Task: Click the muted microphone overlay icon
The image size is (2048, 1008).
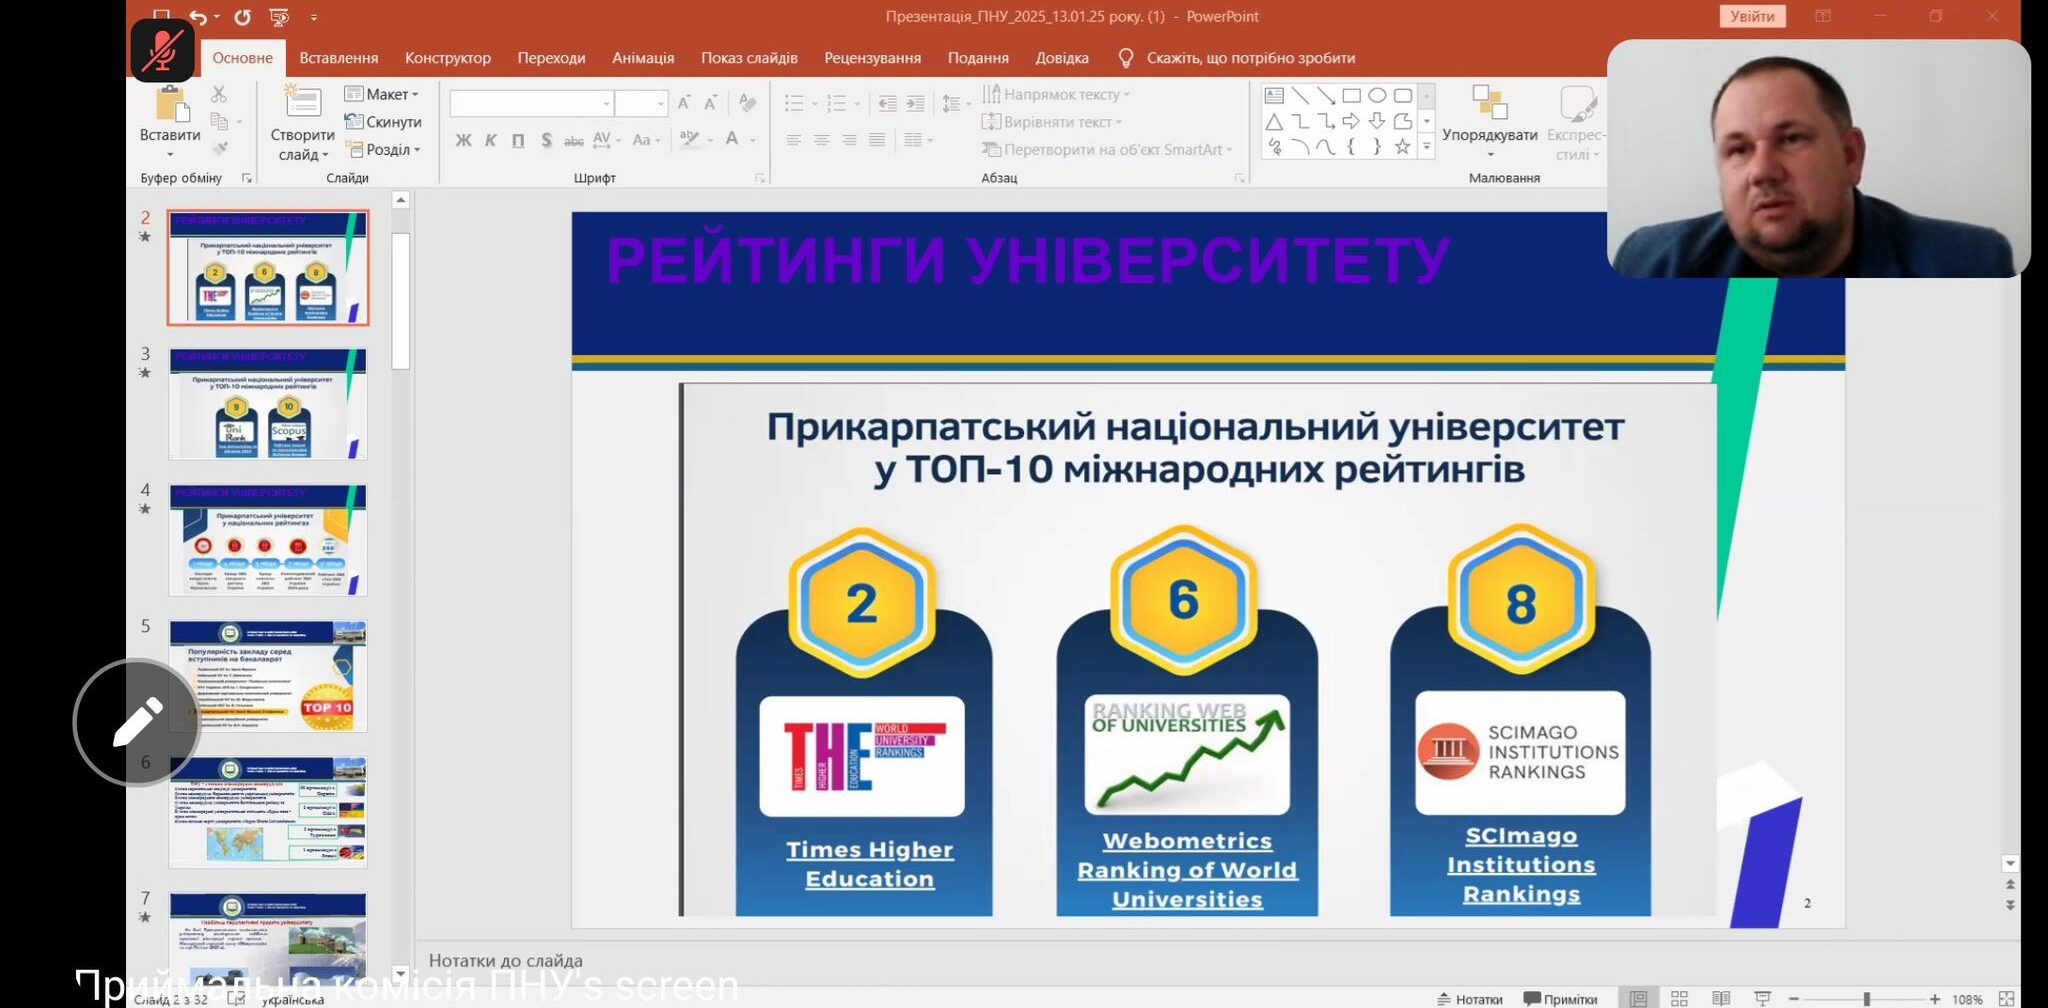Action: [x=162, y=50]
